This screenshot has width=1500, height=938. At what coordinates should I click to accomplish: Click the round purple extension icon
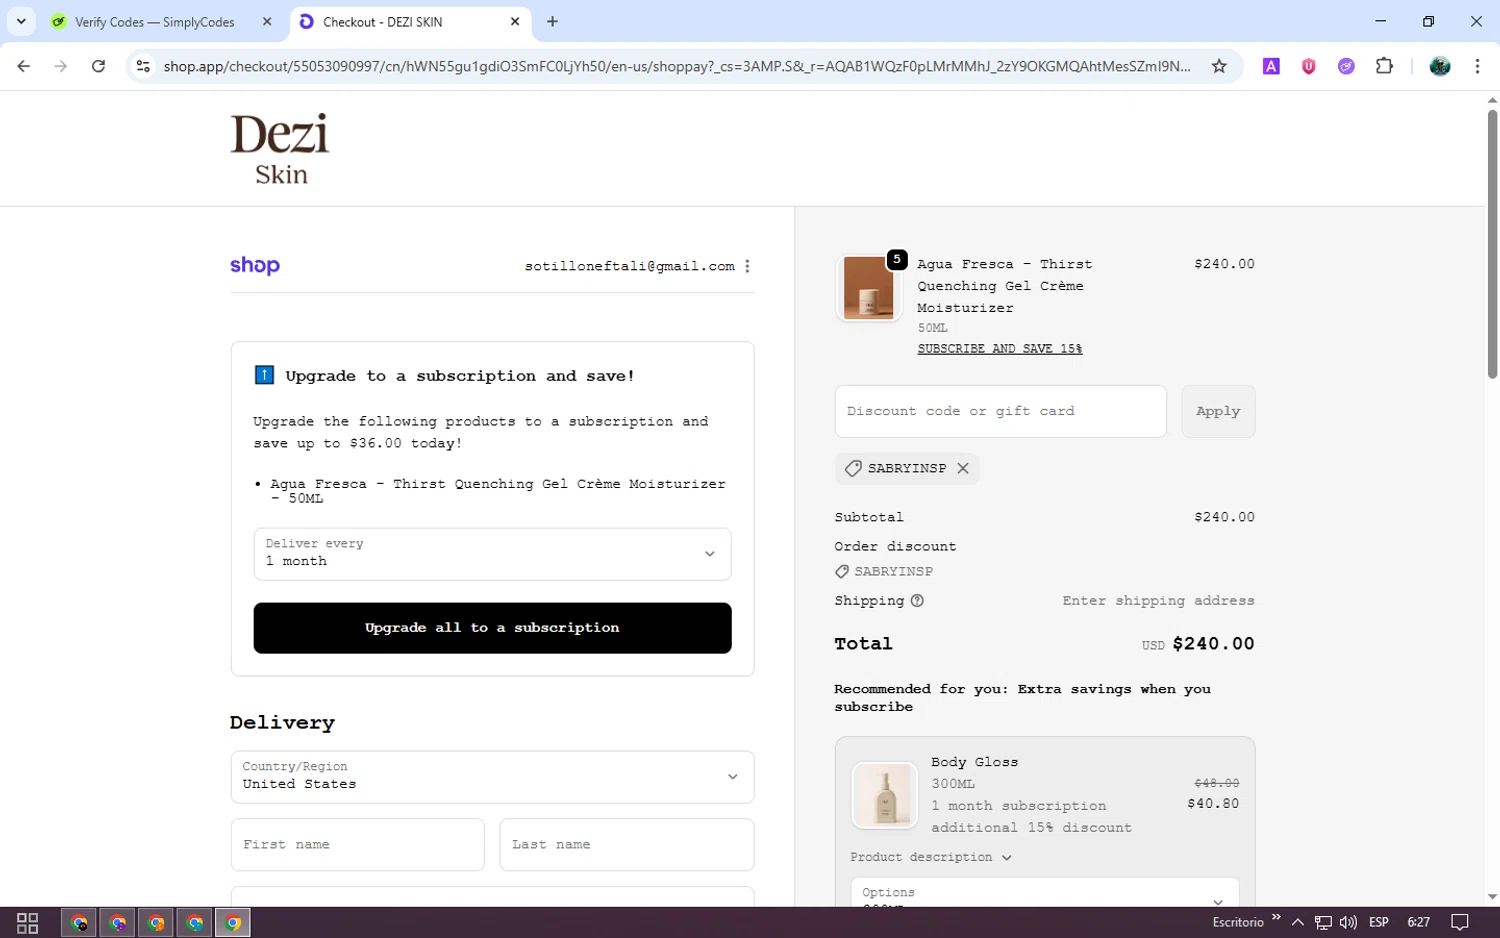1346,66
